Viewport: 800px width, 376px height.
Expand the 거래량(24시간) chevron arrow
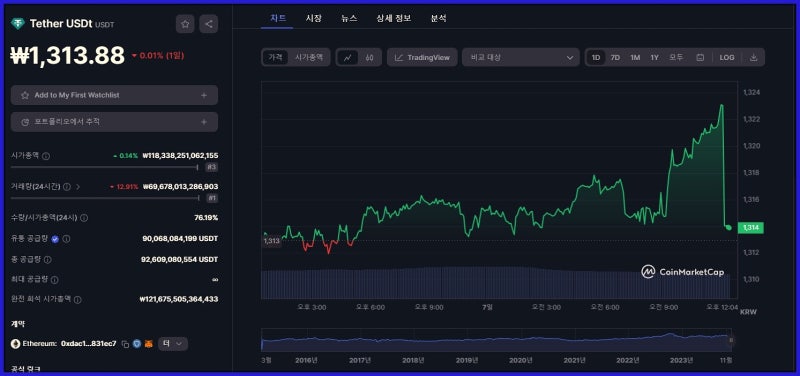pos(78,187)
